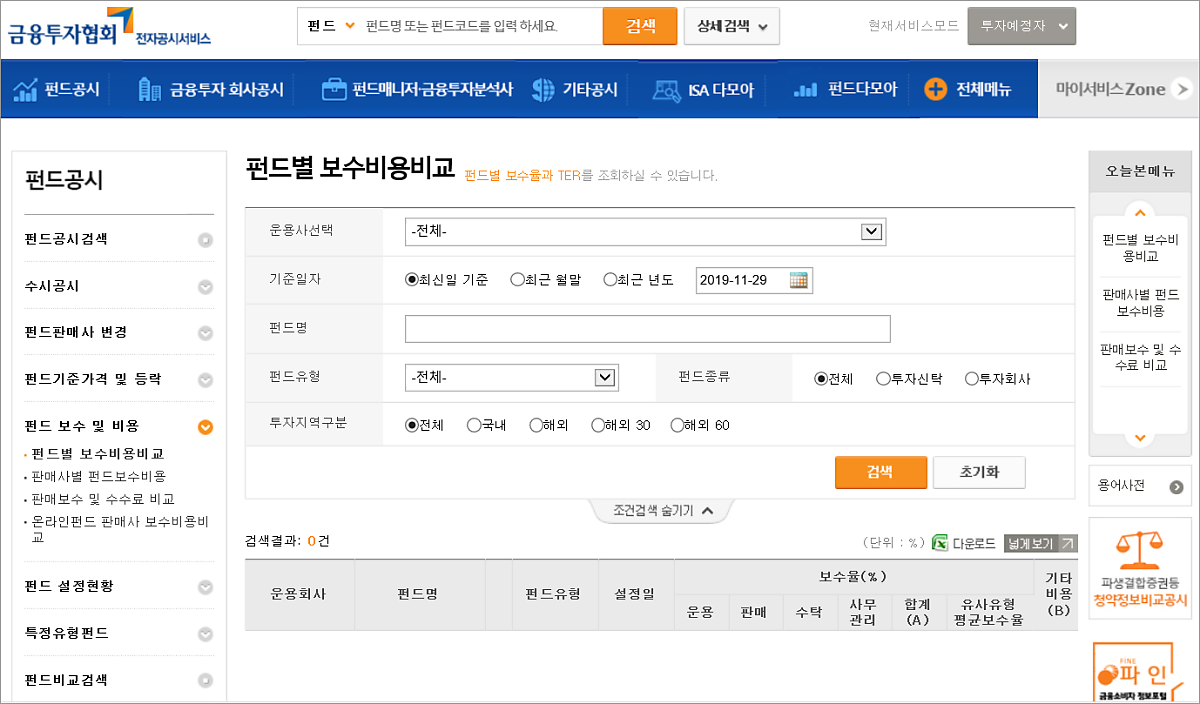
Task: Click the orange 검색 button in form
Action: (880, 472)
